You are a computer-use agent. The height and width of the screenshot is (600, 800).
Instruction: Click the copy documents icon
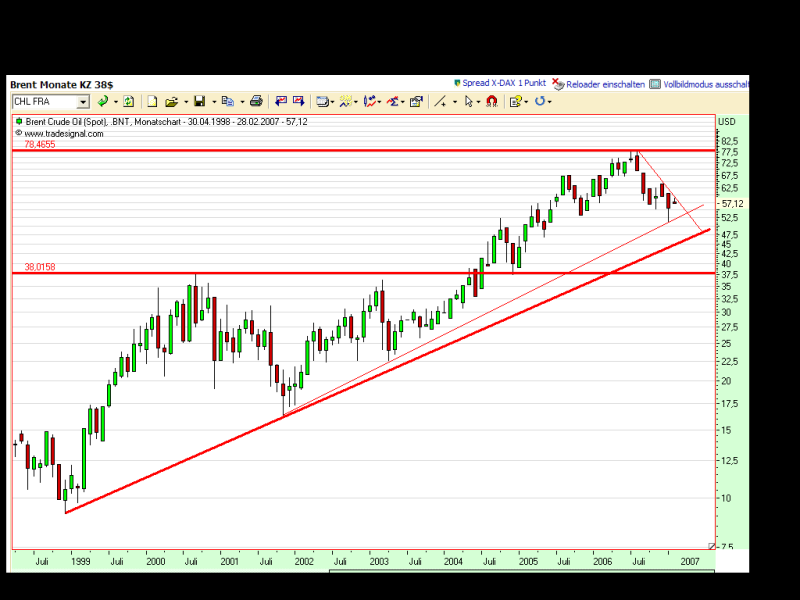pyautogui.click(x=228, y=102)
